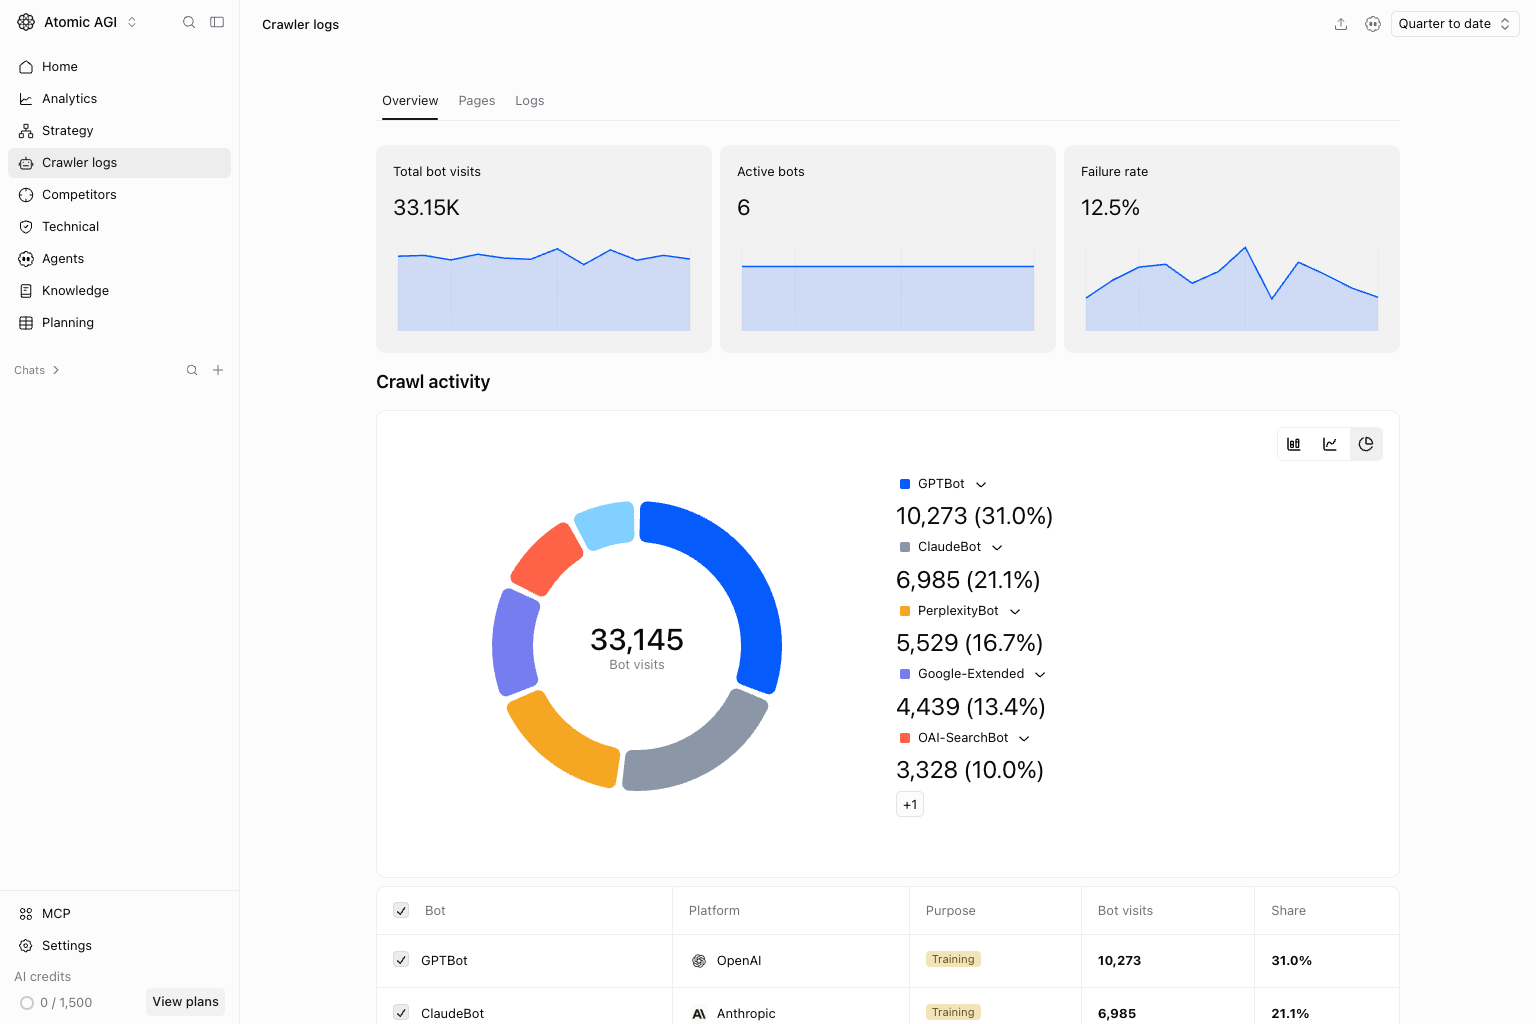This screenshot has height=1024, width=1536.
Task: Click the agent face icon beside Quarter to date
Action: pos(1373,24)
